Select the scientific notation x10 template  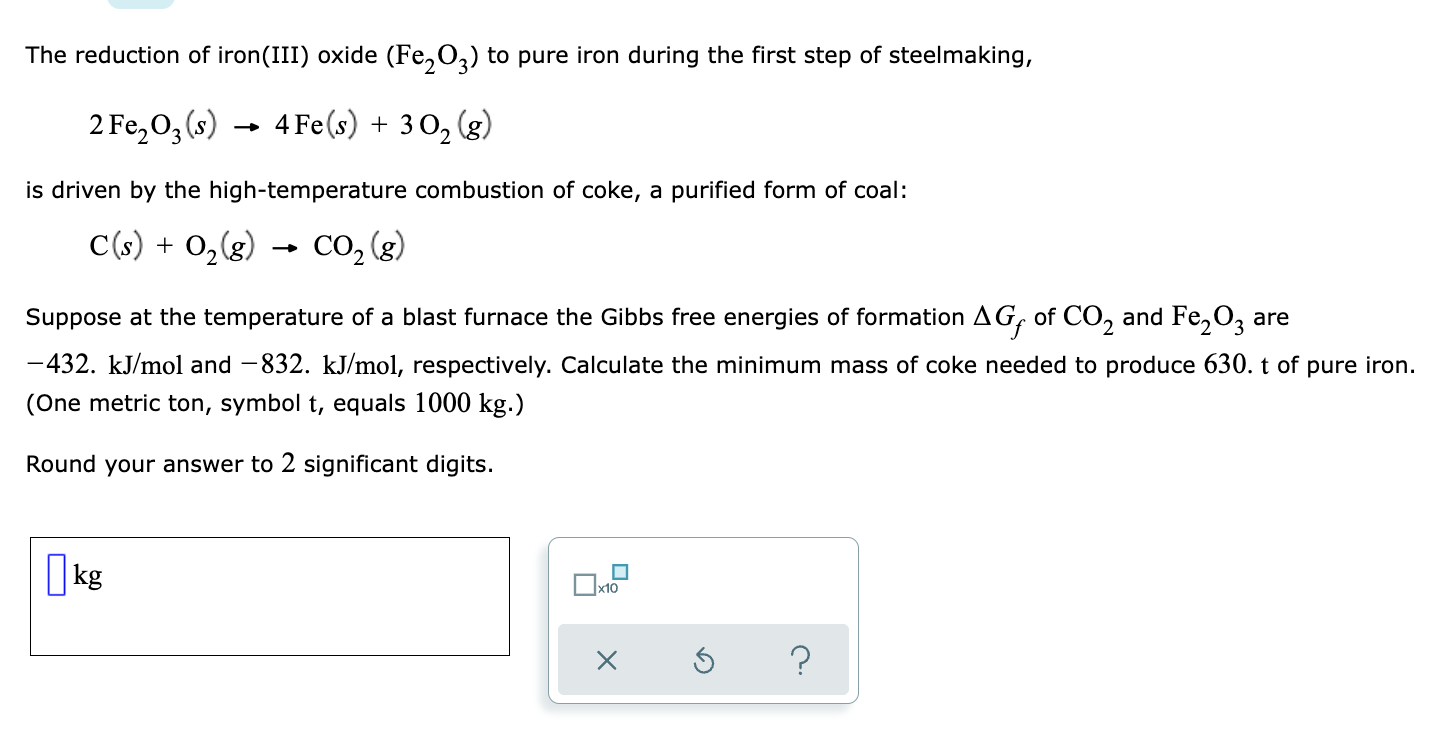coord(600,582)
